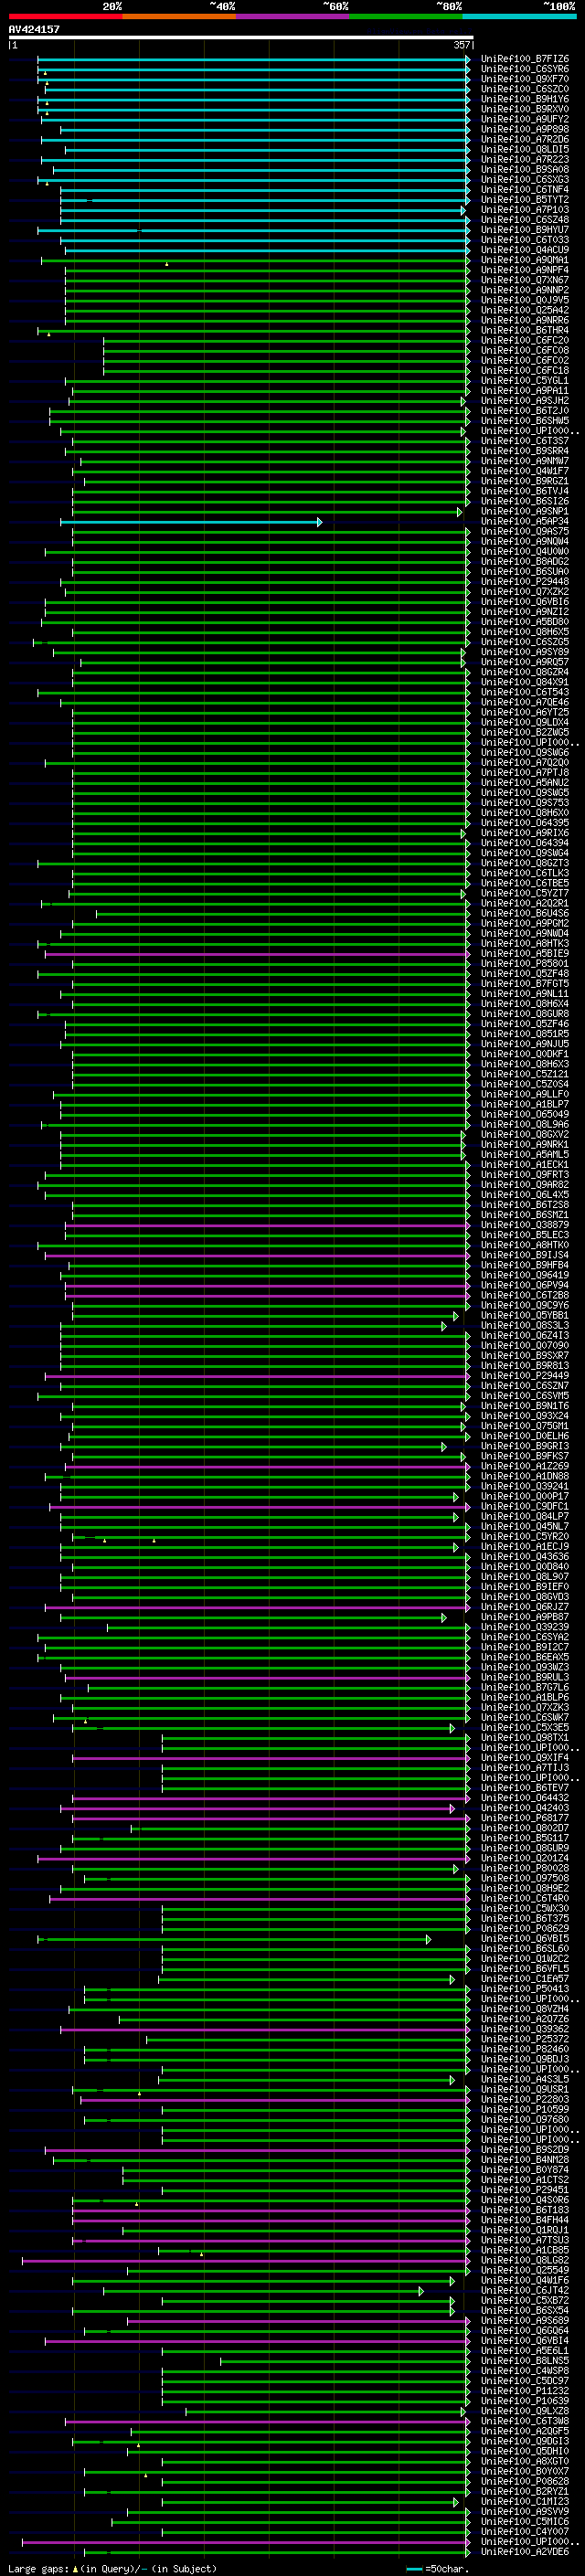Image resolution: width=585 pixels, height=2576 pixels.
Task: Click the UniRef100_P29451 label
Action: point(525,2190)
